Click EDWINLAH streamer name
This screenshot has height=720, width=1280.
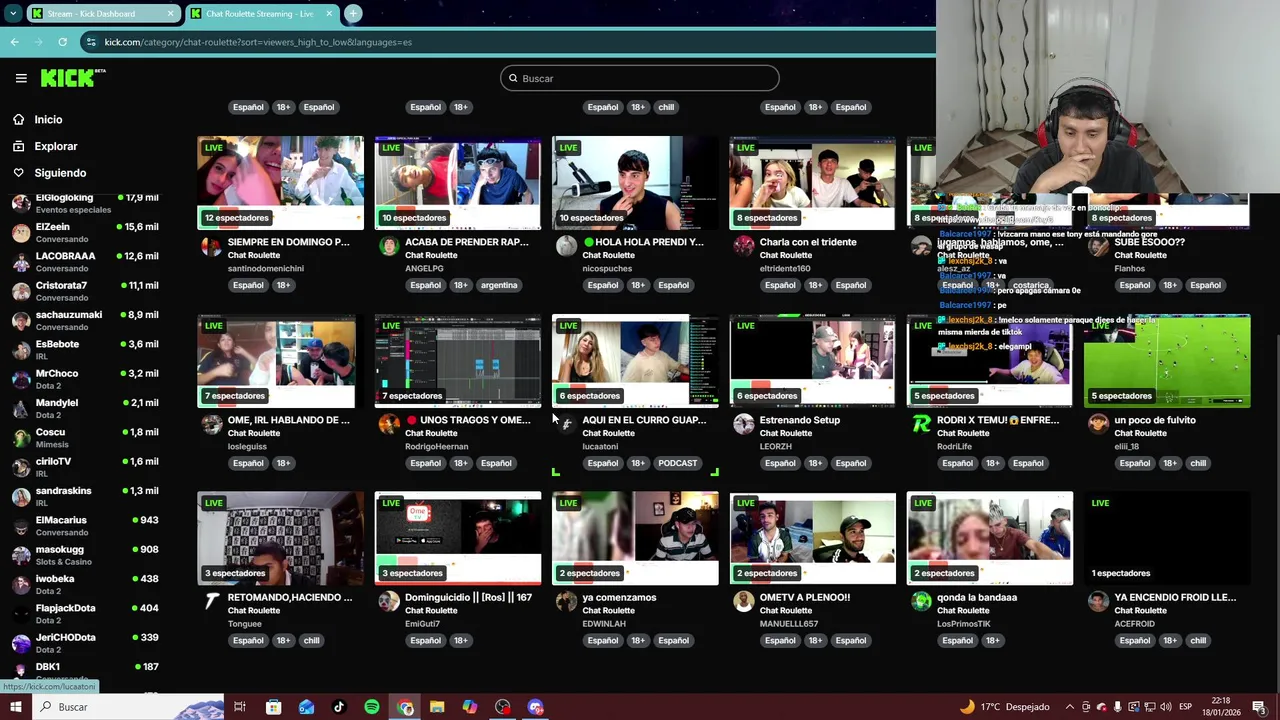coord(604,624)
